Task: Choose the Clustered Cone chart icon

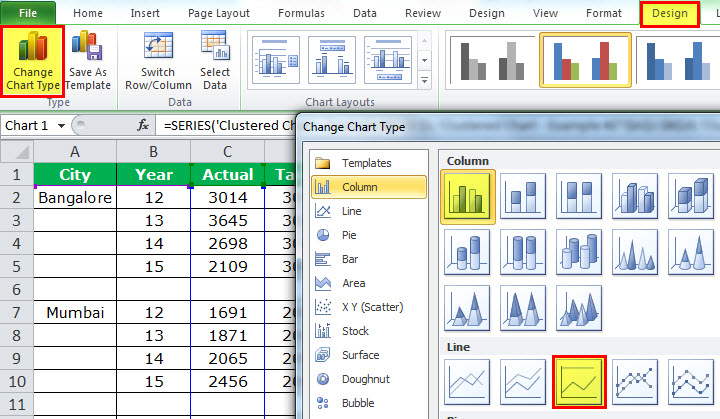Action: click(635, 252)
